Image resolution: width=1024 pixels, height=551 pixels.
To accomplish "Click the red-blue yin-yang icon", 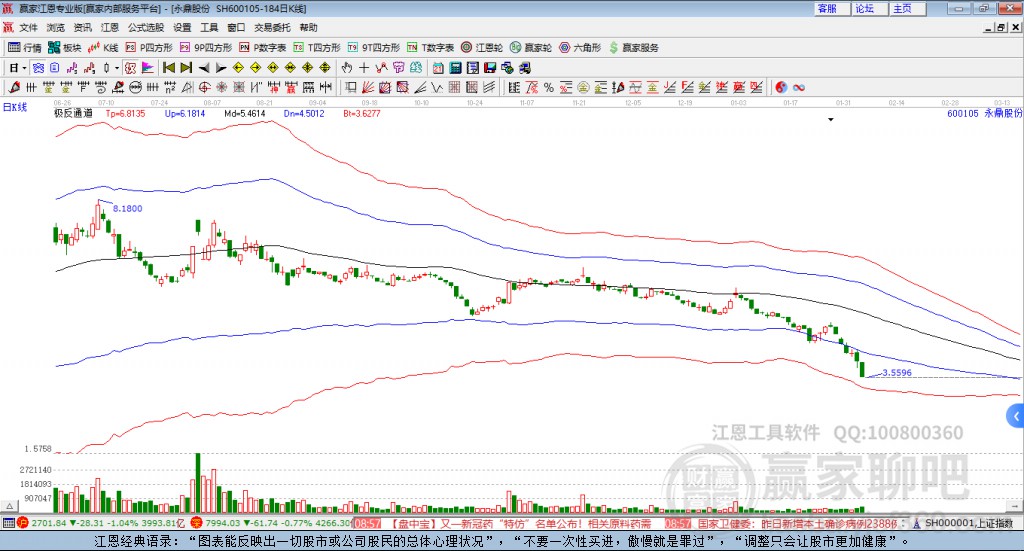I will [781, 87].
